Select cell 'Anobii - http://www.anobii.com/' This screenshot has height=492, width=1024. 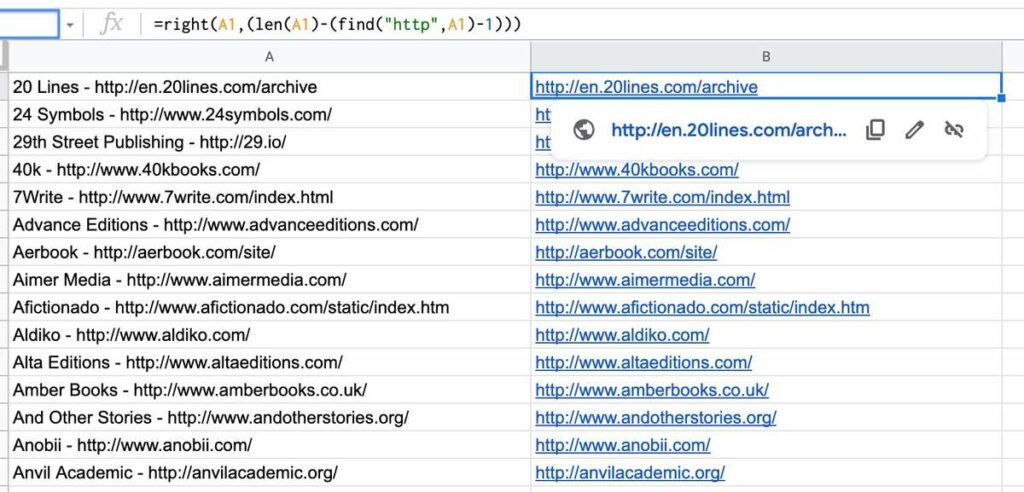click(x=269, y=444)
